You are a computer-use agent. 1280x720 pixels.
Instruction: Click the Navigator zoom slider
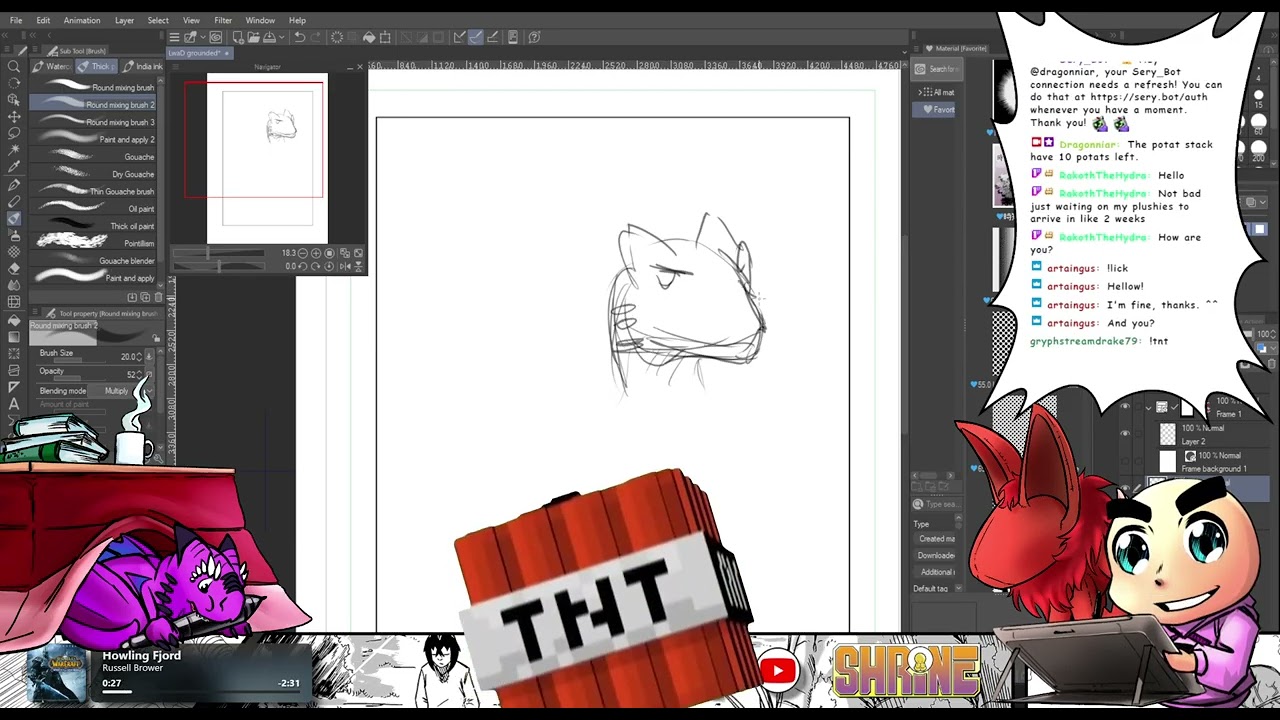[218, 253]
